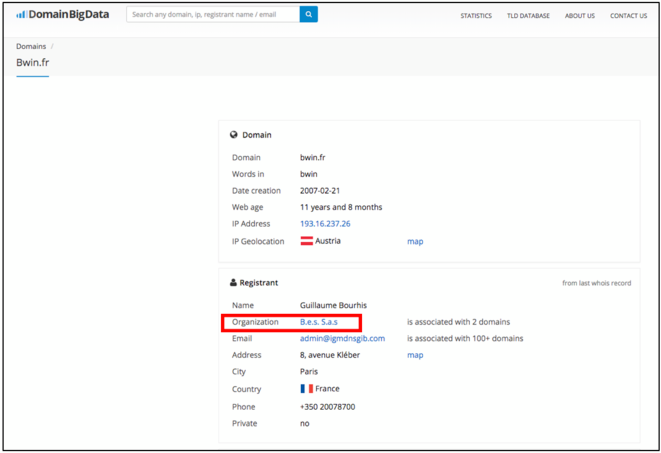Image resolution: width=661 pixels, height=453 pixels.
Task: Focus the domain search input field
Action: point(213,14)
